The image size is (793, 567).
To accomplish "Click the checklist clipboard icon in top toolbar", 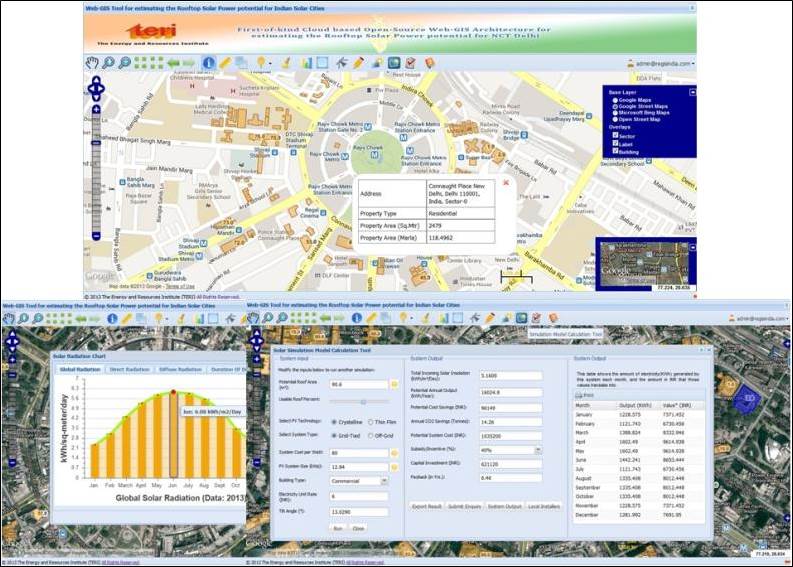I will (x=411, y=63).
